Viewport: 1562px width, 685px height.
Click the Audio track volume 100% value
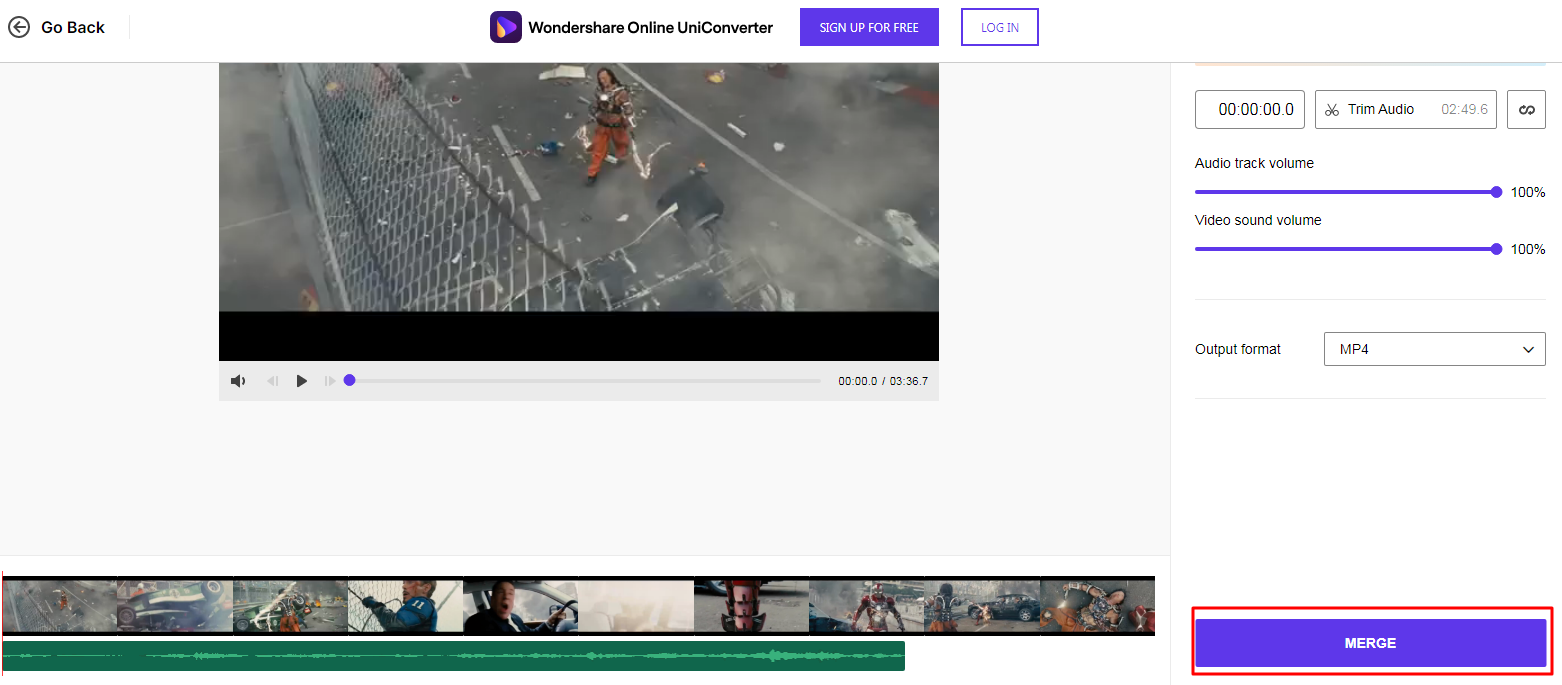(x=1528, y=192)
